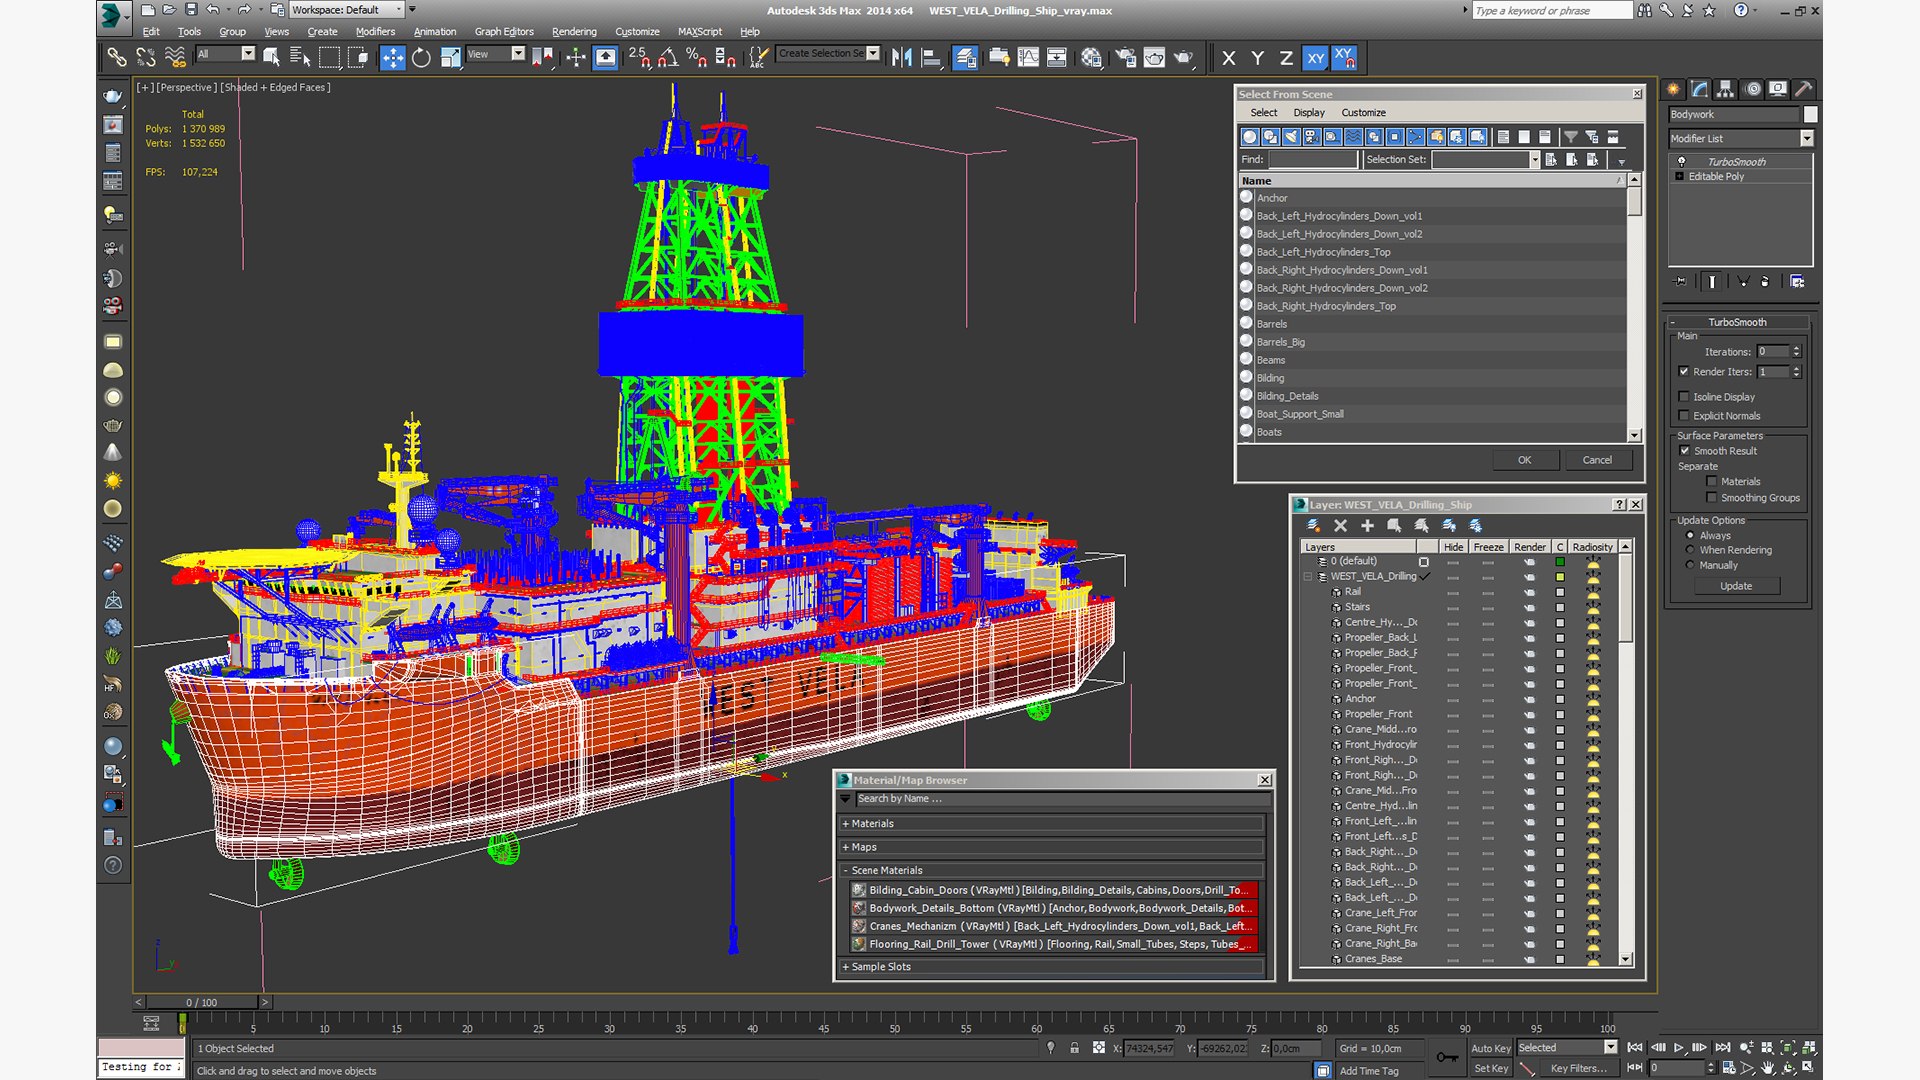Click the selection lock toggle icon

pyautogui.click(x=1074, y=1048)
